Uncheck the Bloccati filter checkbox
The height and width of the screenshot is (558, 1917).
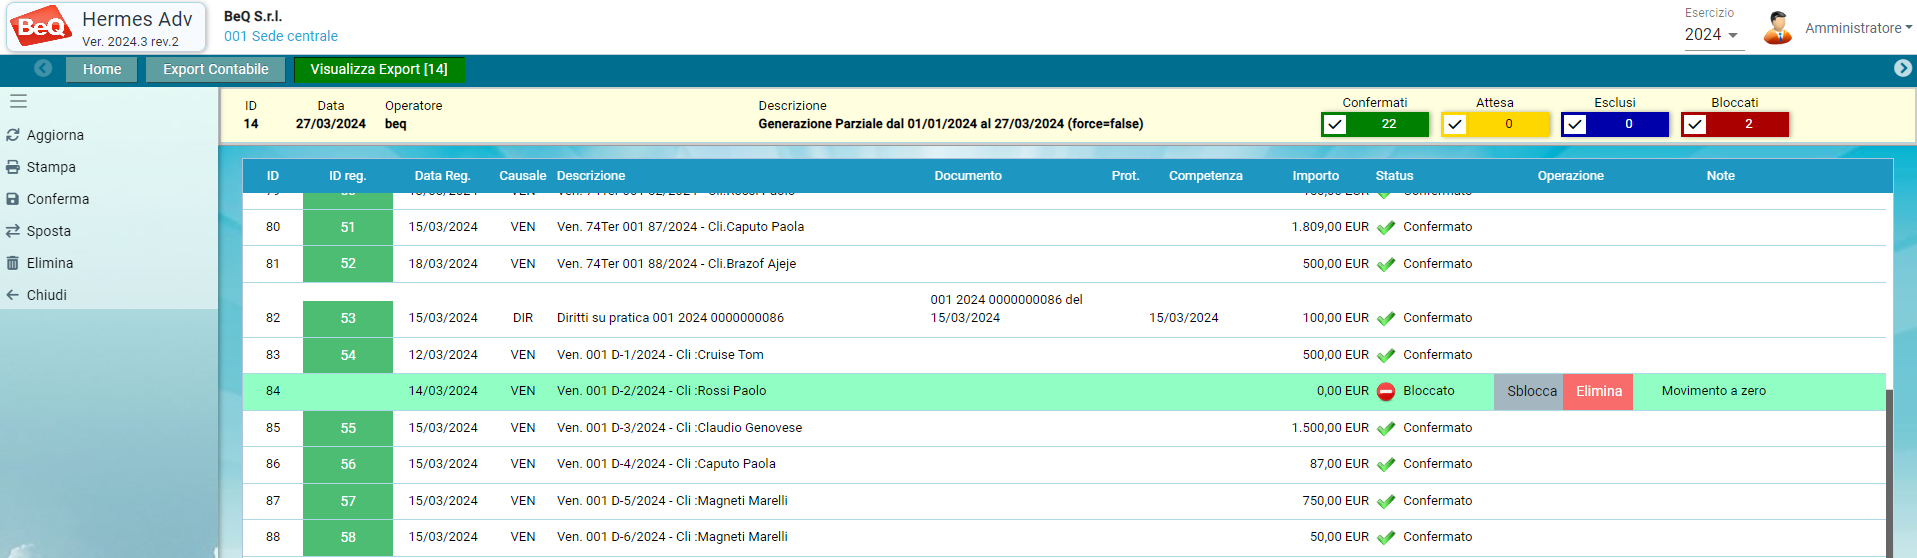click(1695, 125)
